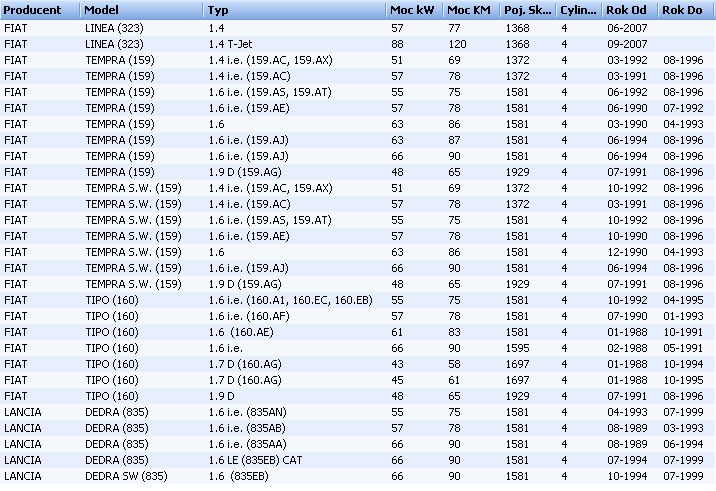Click 02-1988 start date in TIPO row
Viewport: 716px width, 491px height.
pos(627,348)
